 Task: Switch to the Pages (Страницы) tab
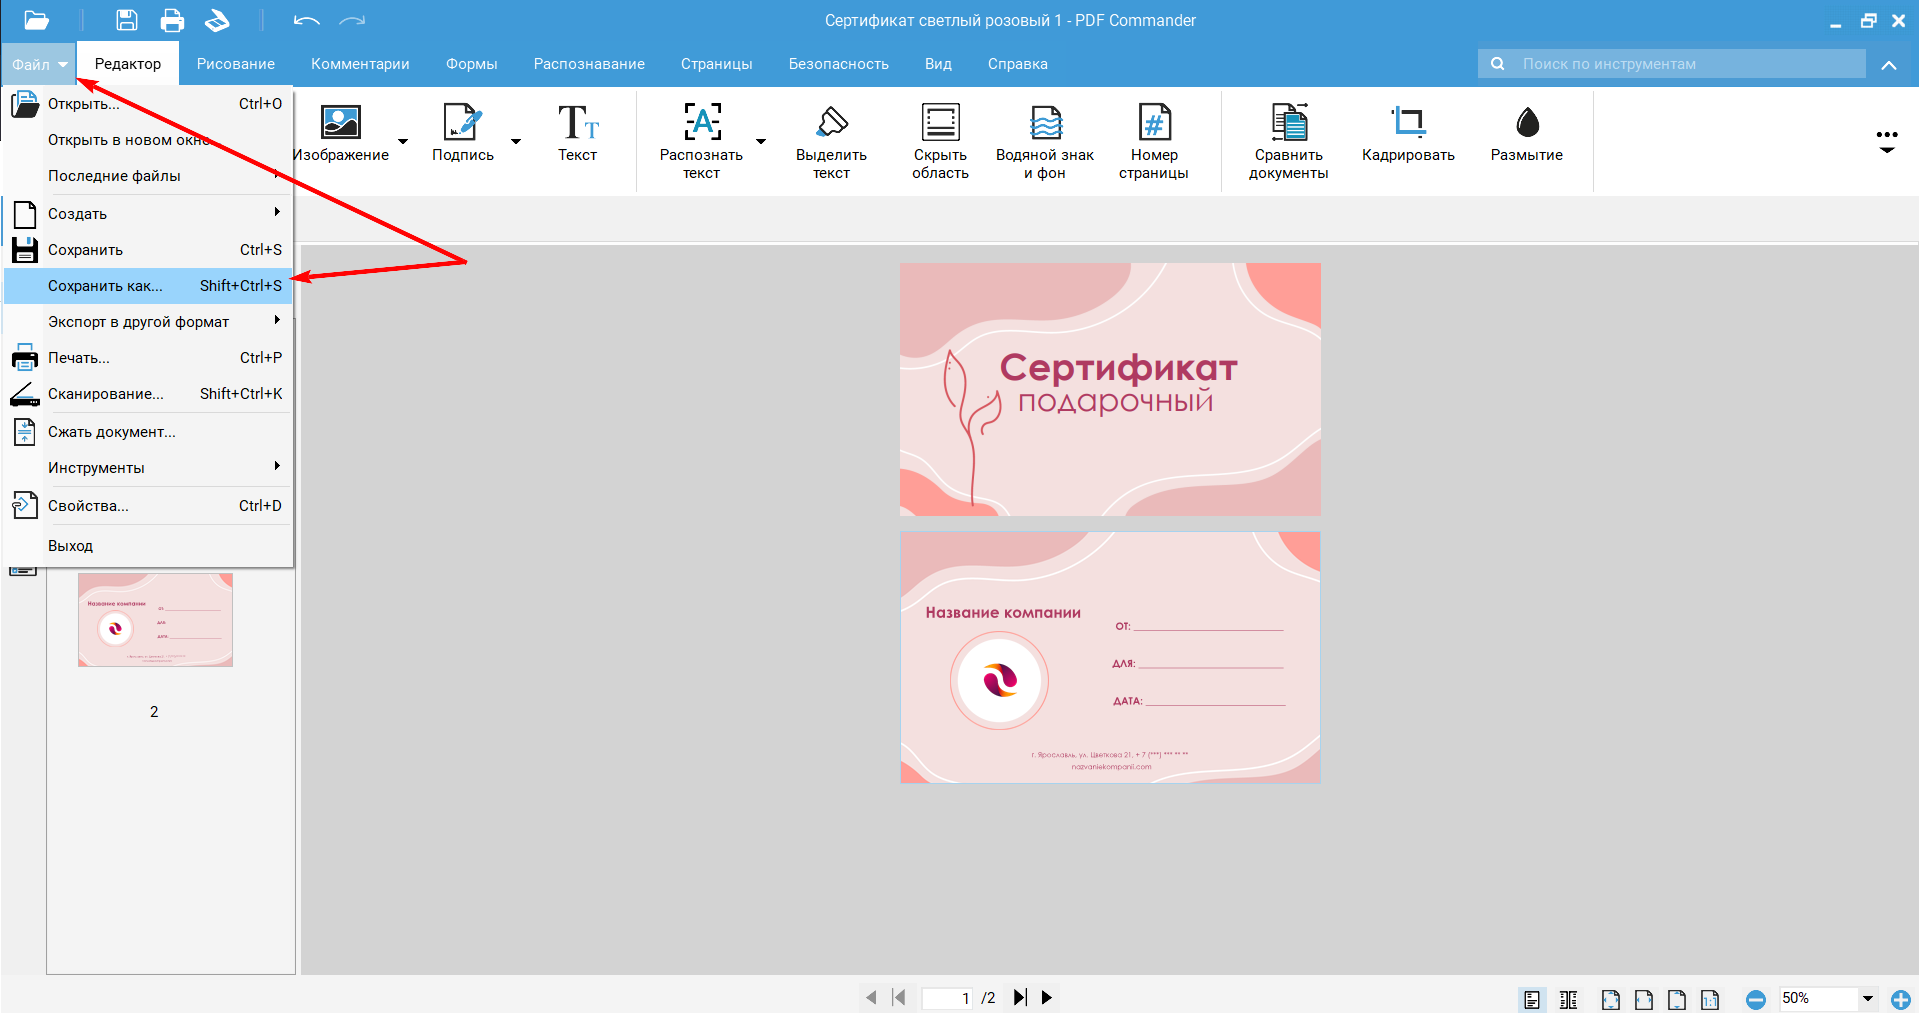click(716, 64)
